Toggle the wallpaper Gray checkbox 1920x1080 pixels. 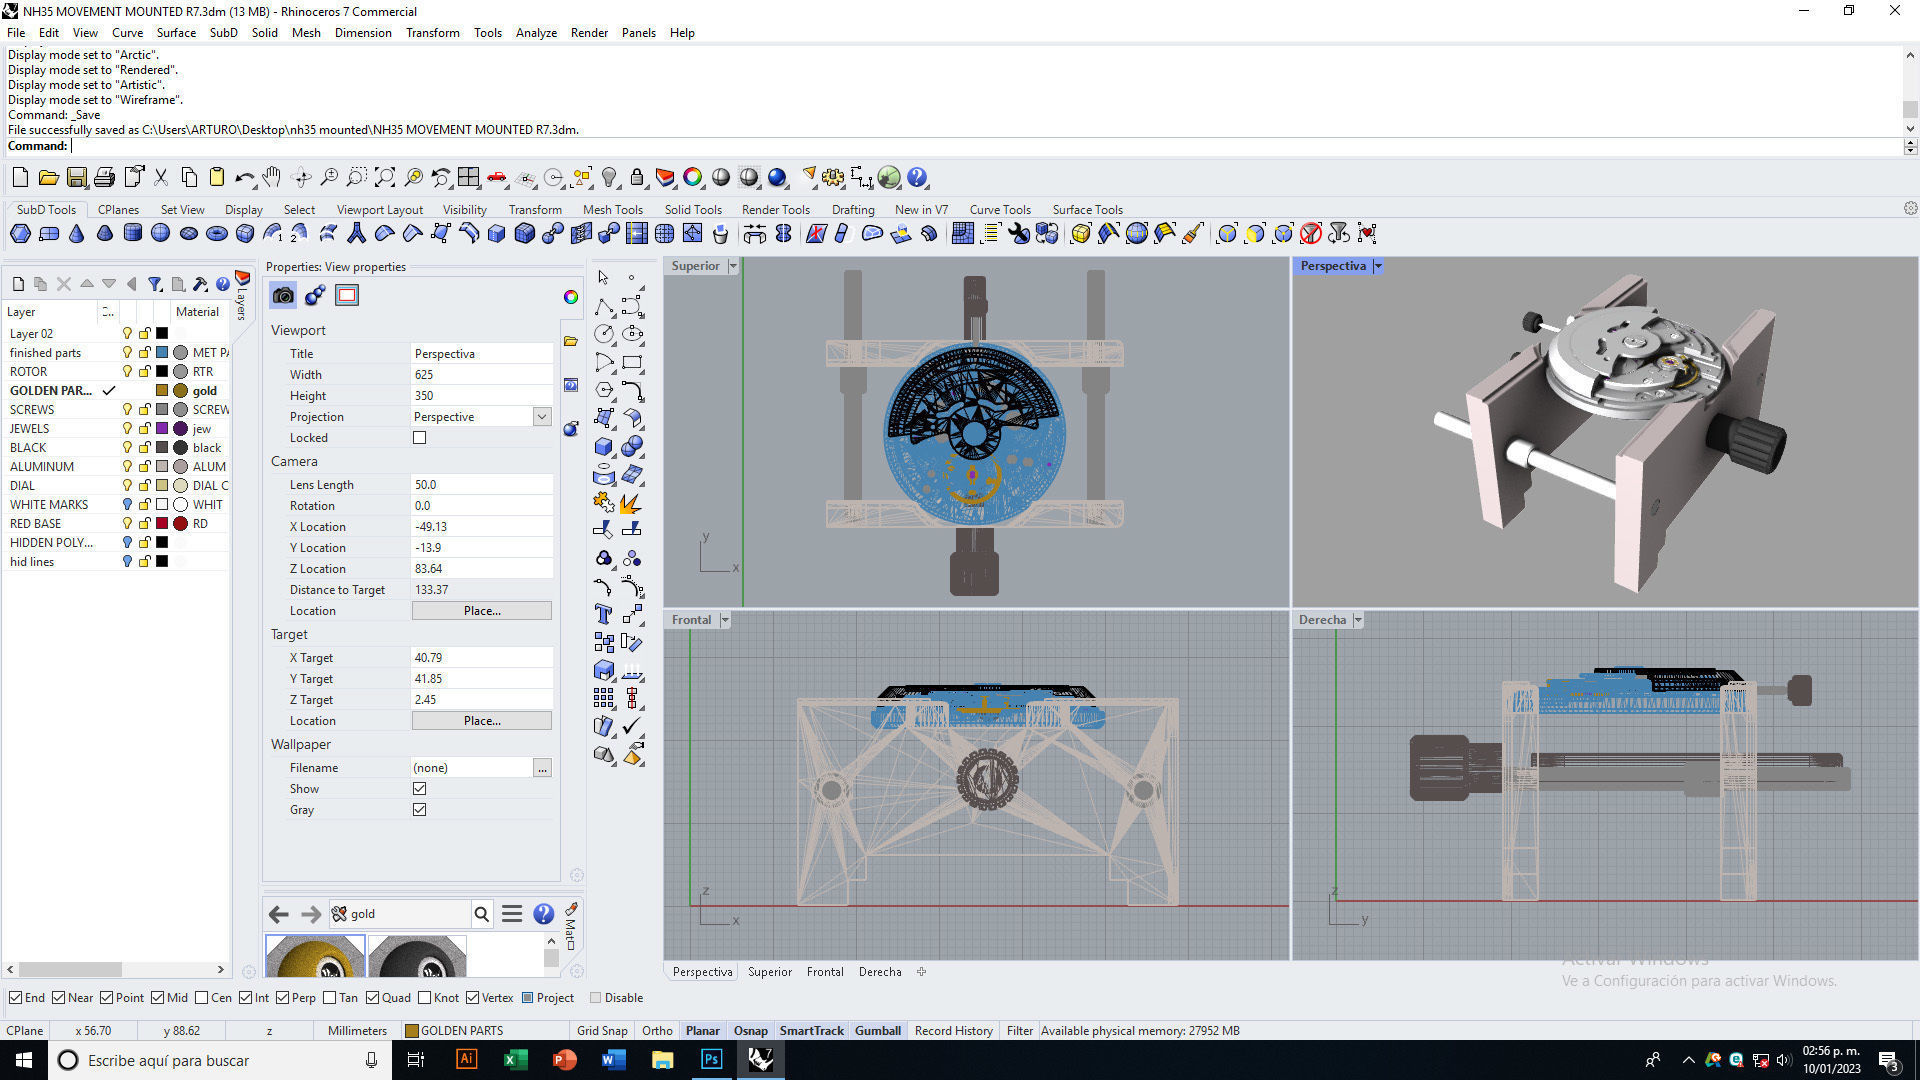click(420, 810)
